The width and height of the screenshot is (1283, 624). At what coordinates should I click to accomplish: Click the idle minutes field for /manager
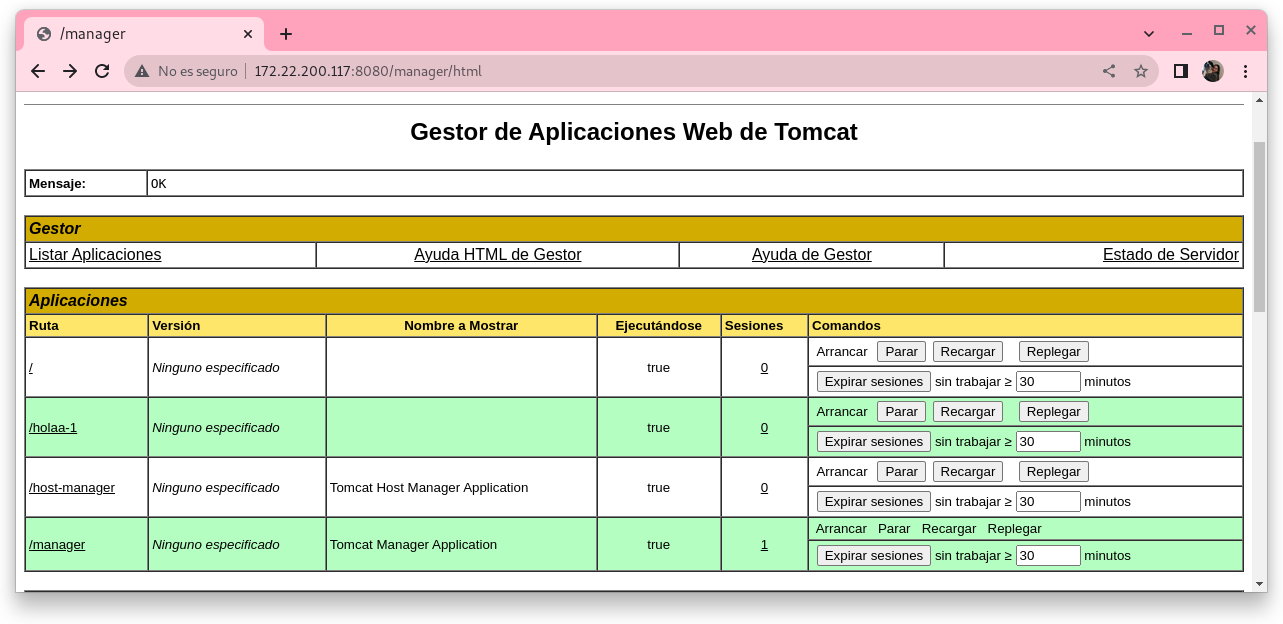[x=1047, y=556]
